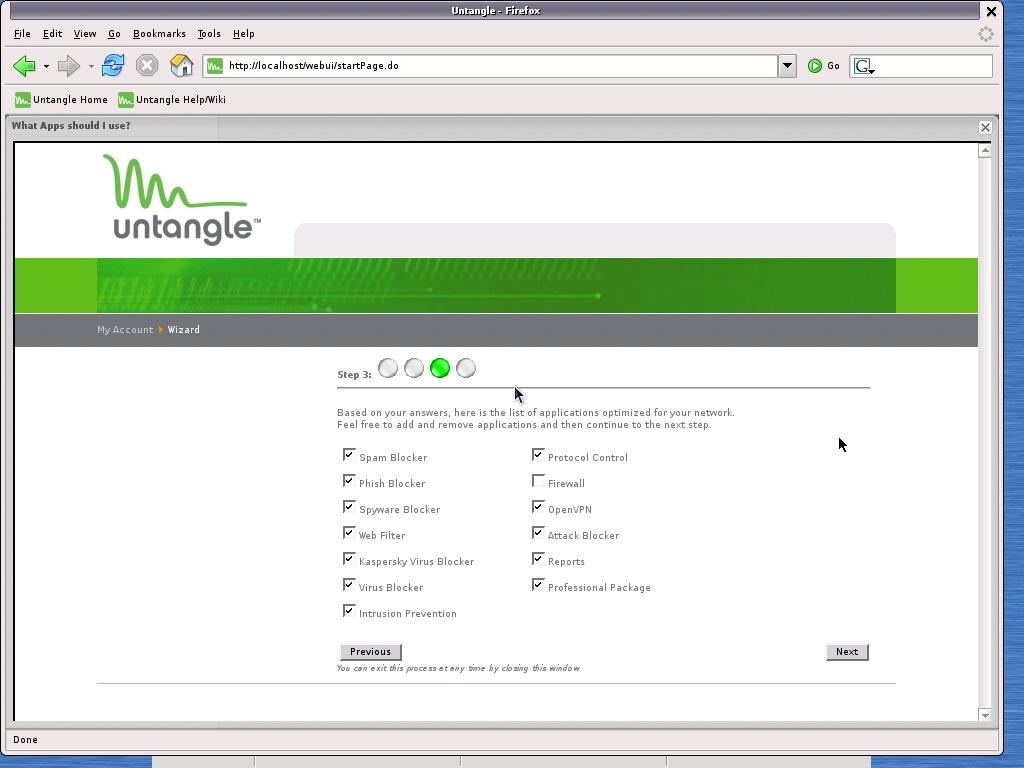
Task: Click the green Go button icon
Action: click(814, 66)
